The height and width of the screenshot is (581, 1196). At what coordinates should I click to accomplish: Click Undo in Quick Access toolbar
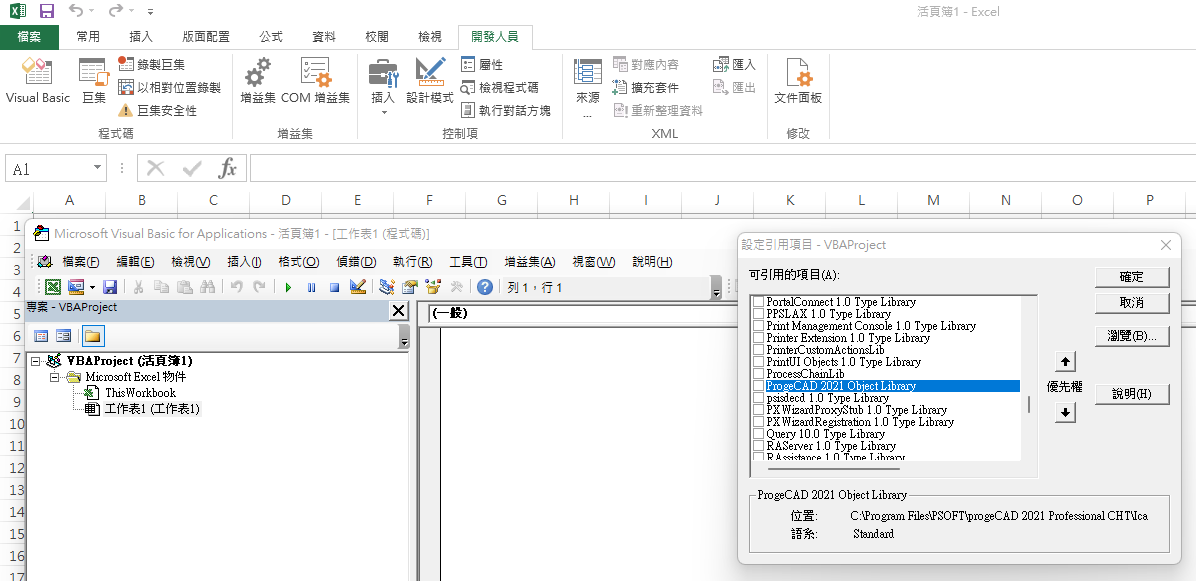76,11
